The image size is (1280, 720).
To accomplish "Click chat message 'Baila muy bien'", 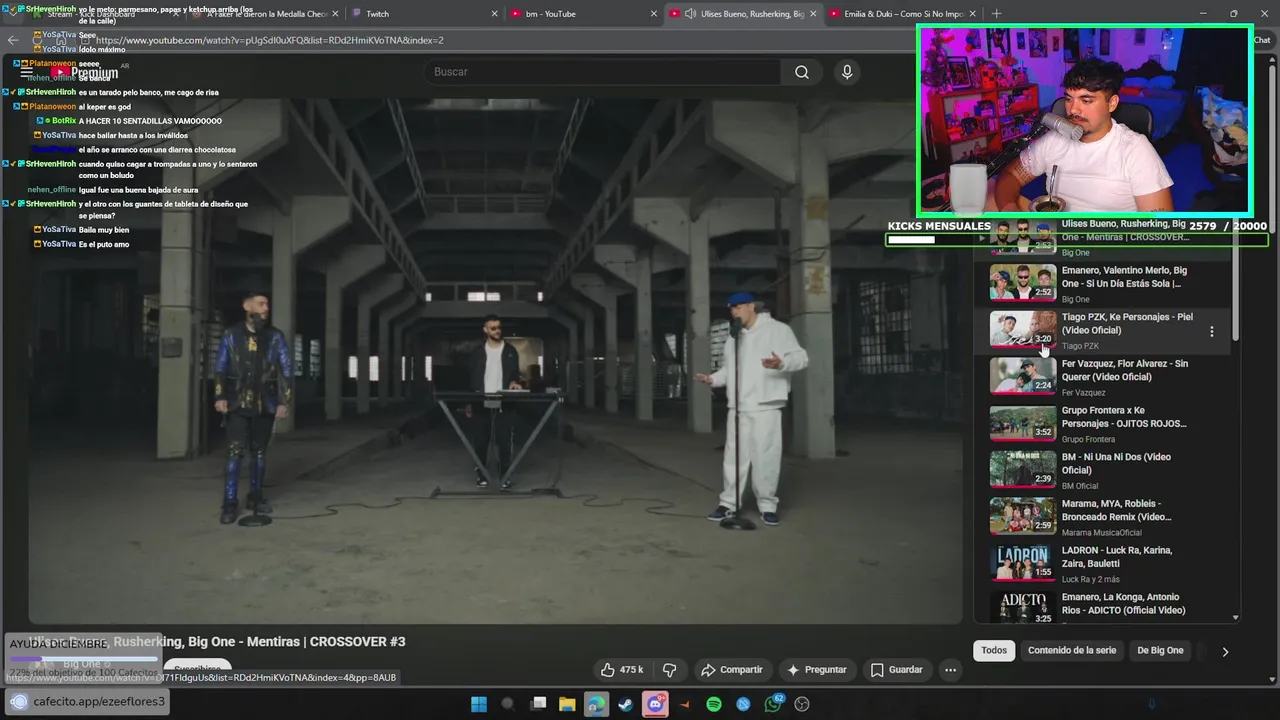I will (104, 230).
